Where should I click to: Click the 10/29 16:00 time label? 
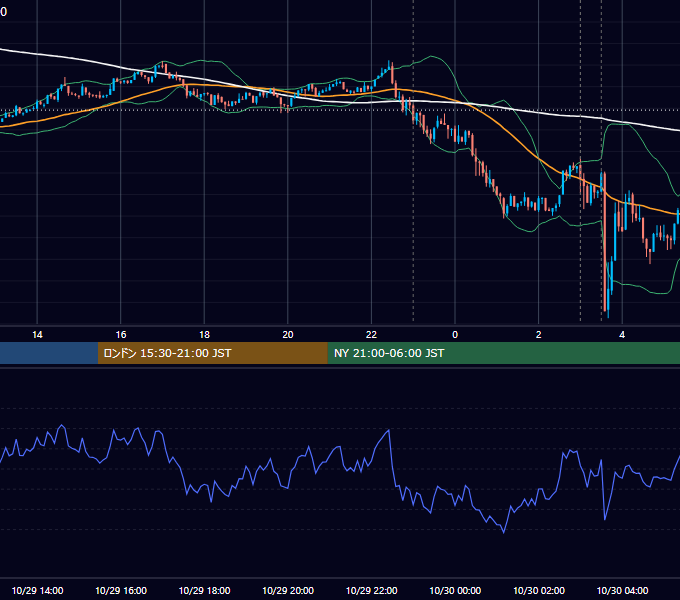pos(121,590)
